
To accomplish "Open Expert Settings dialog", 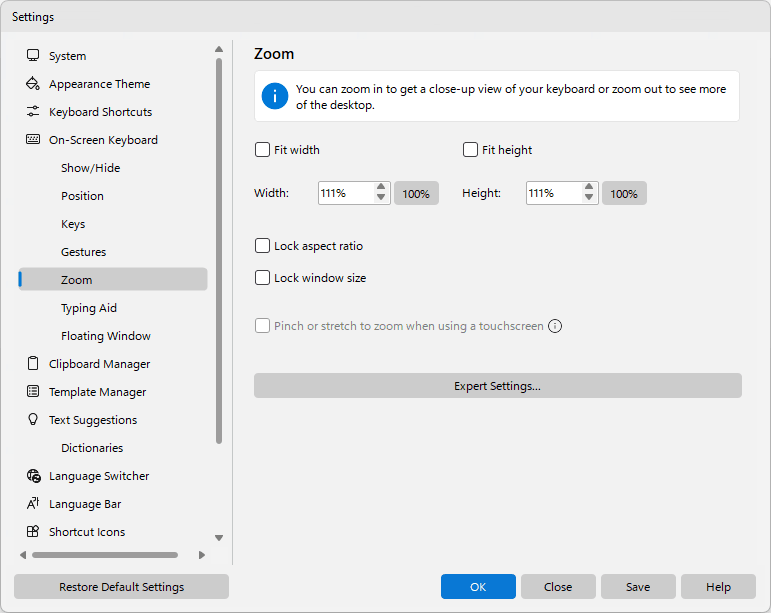I will tap(498, 386).
